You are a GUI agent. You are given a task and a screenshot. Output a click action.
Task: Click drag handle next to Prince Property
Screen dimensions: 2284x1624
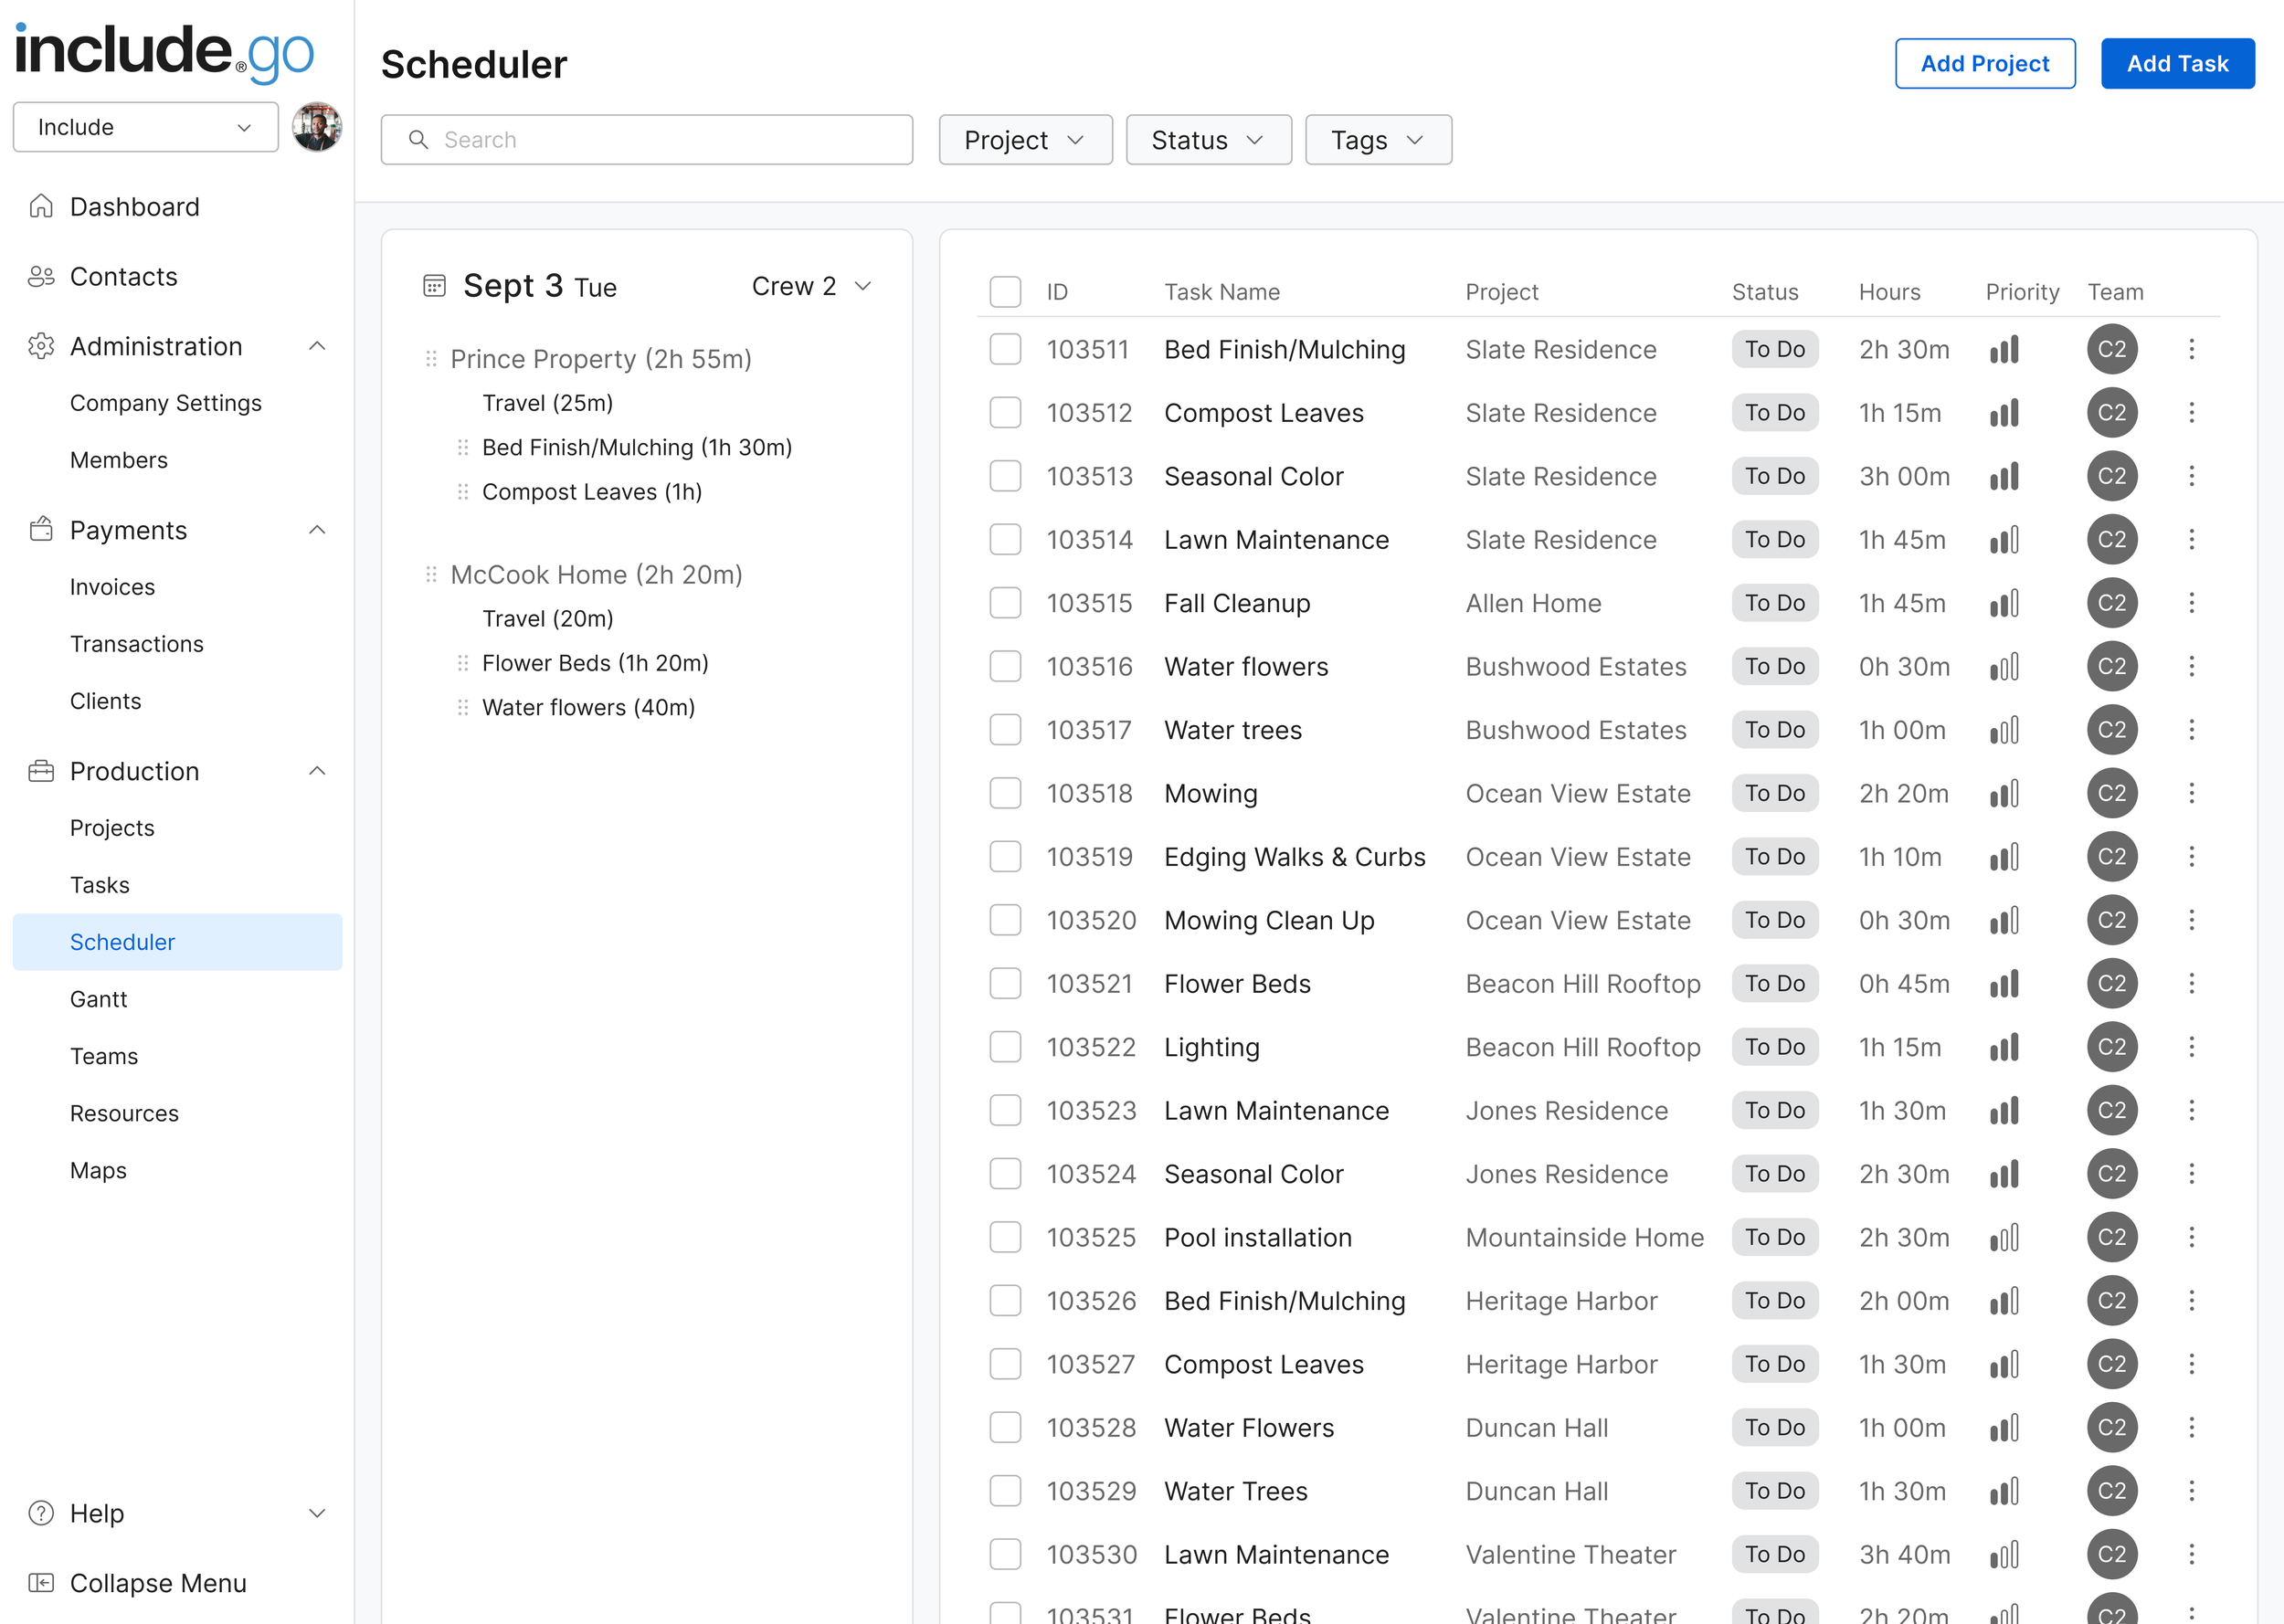431,359
